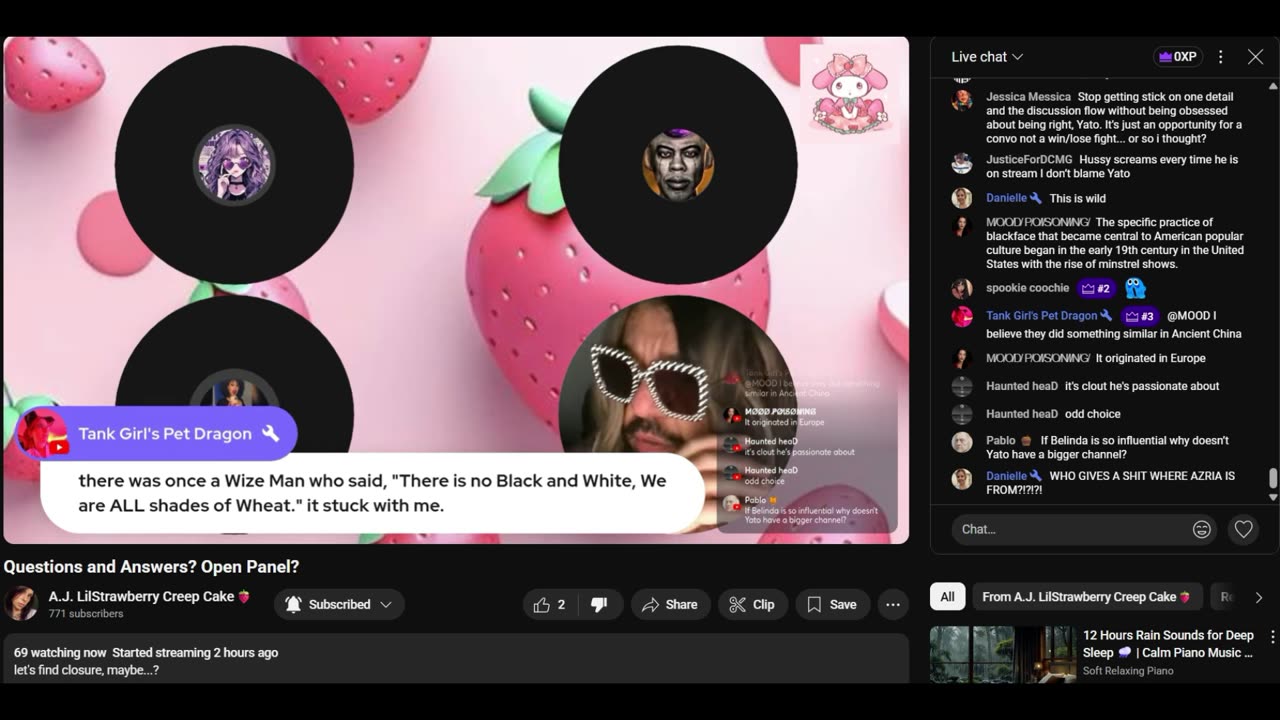Open Subscribed notification dropdown
The width and height of the screenshot is (1280, 720).
[339, 604]
